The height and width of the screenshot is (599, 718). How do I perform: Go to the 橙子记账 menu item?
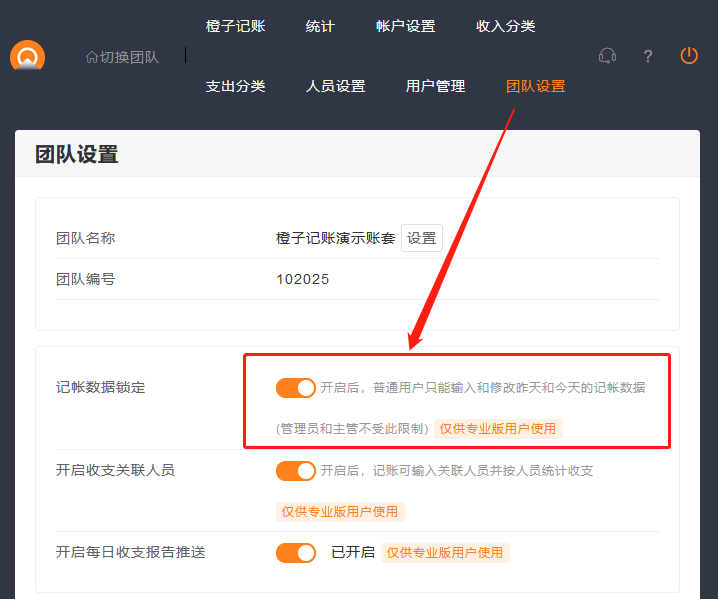pyautogui.click(x=235, y=26)
